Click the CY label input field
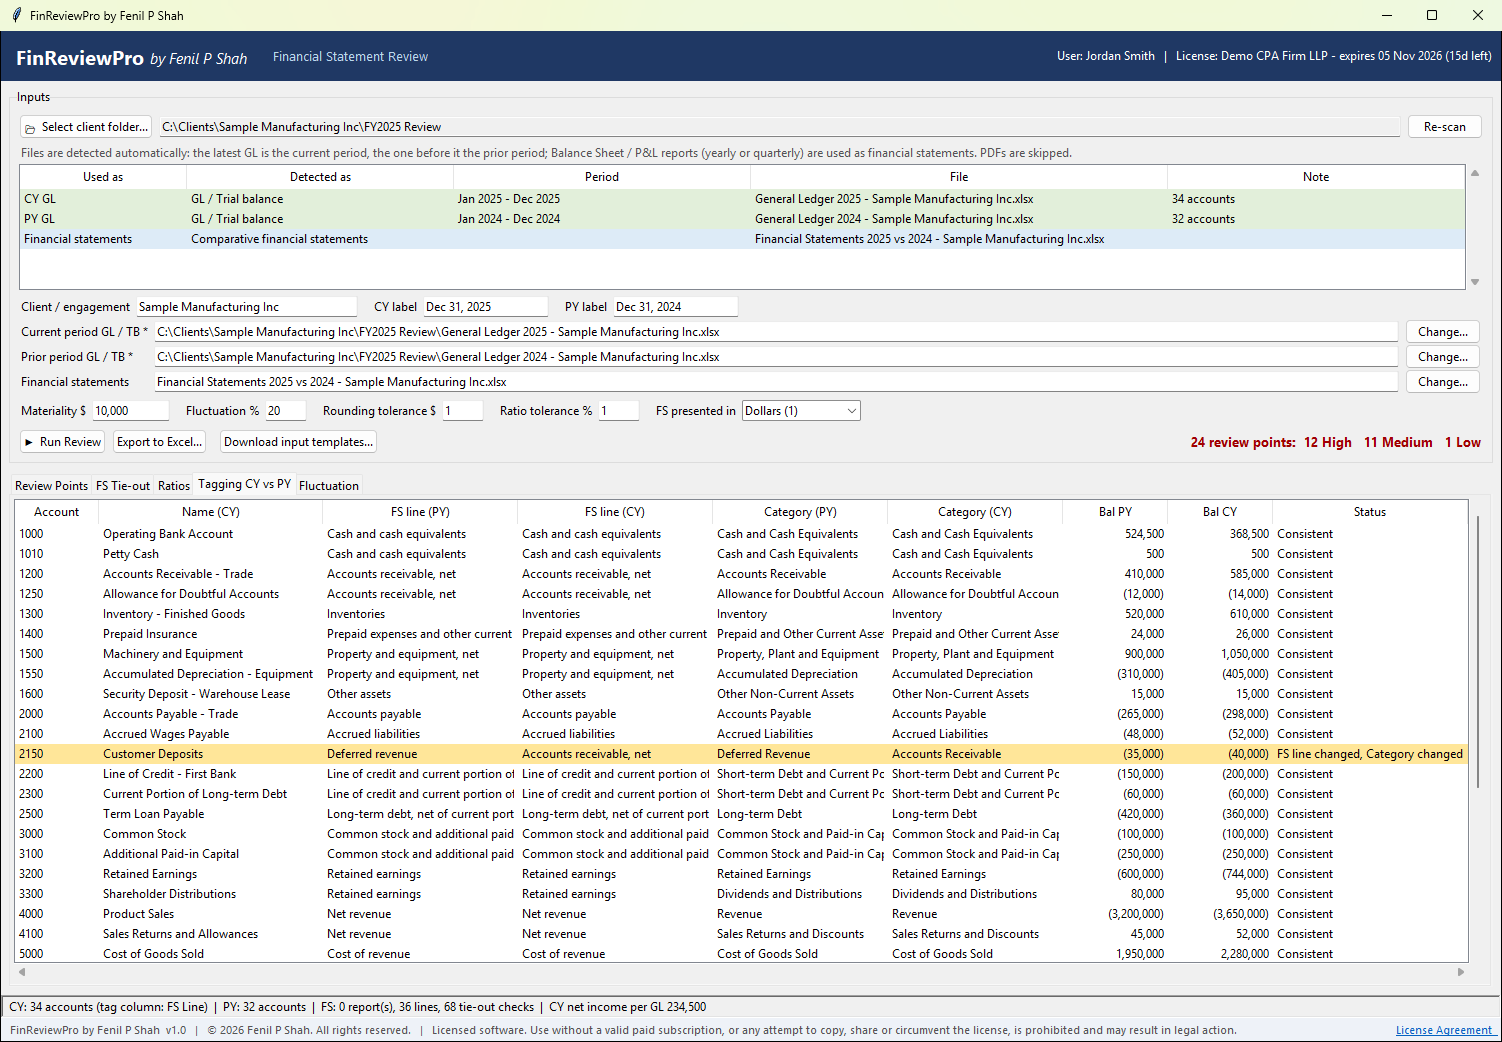Screen dimensions: 1502x1042 pos(485,307)
